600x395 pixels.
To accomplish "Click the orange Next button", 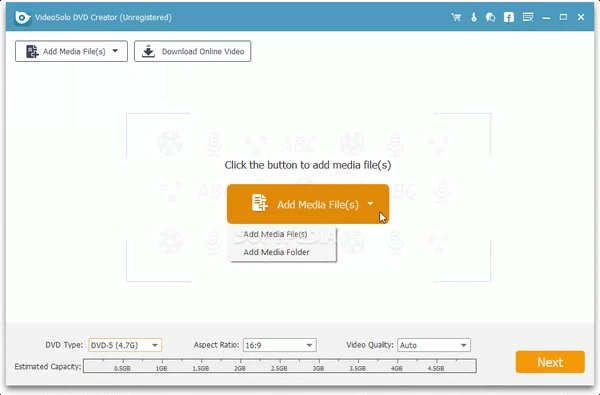I will click(x=550, y=362).
